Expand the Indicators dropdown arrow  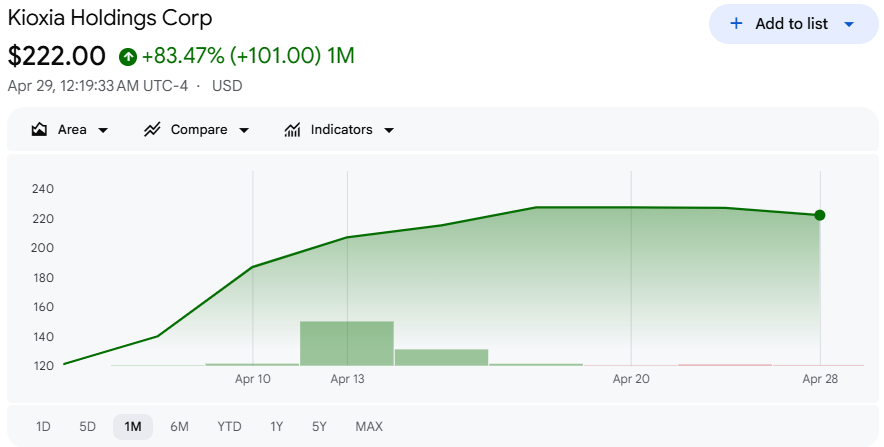pos(389,131)
